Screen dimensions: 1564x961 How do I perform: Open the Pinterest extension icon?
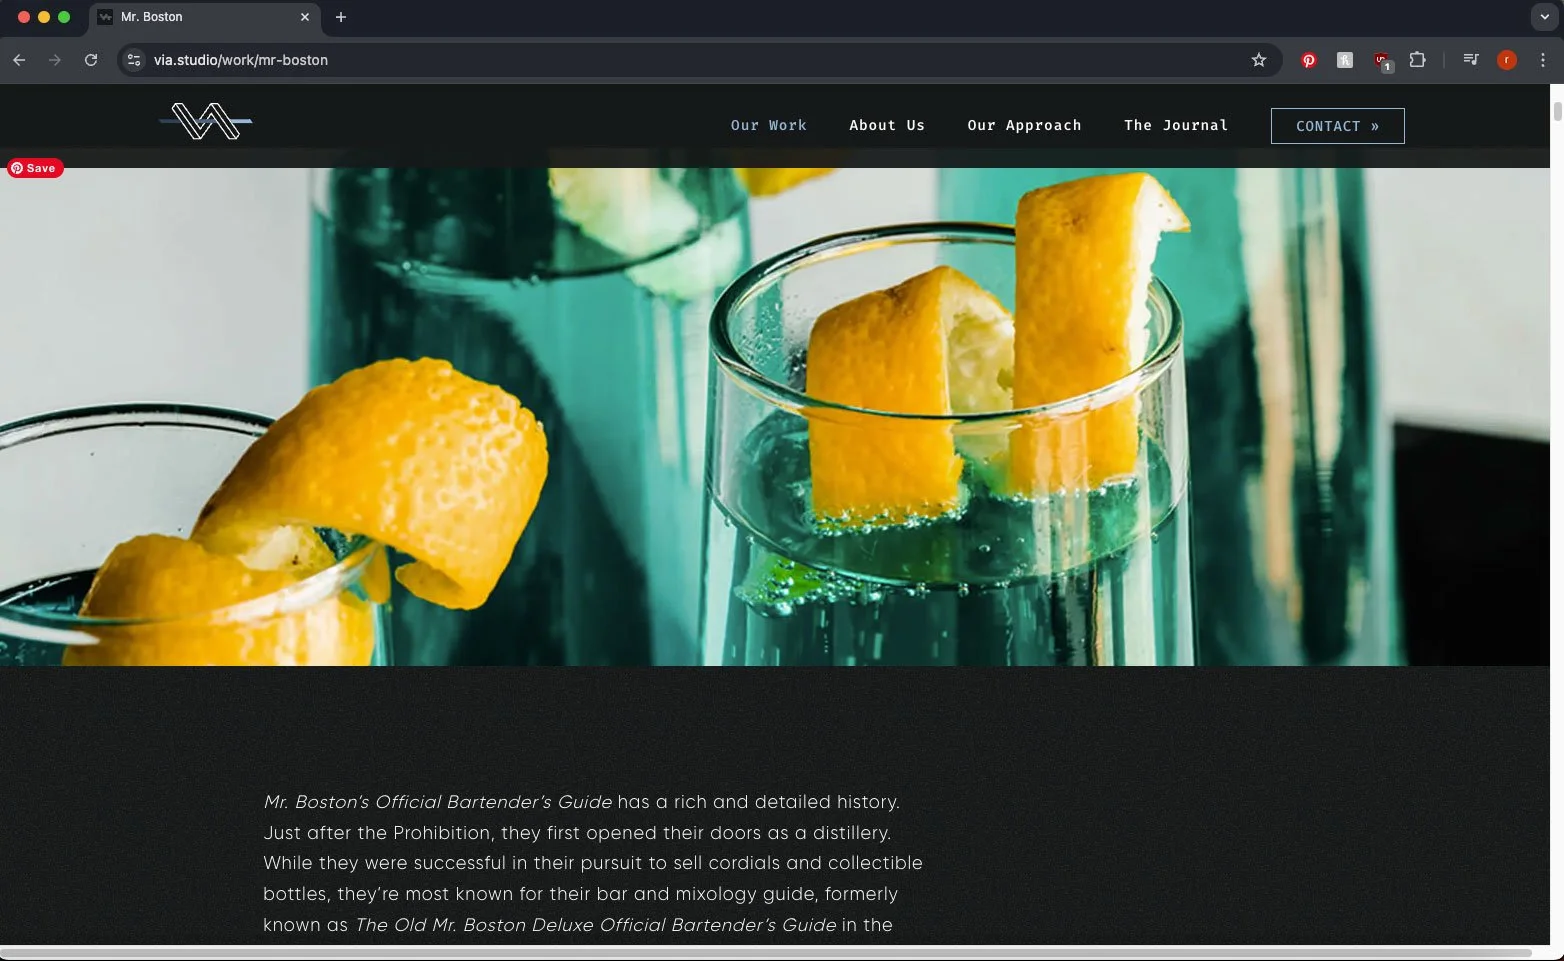pyautogui.click(x=1309, y=60)
